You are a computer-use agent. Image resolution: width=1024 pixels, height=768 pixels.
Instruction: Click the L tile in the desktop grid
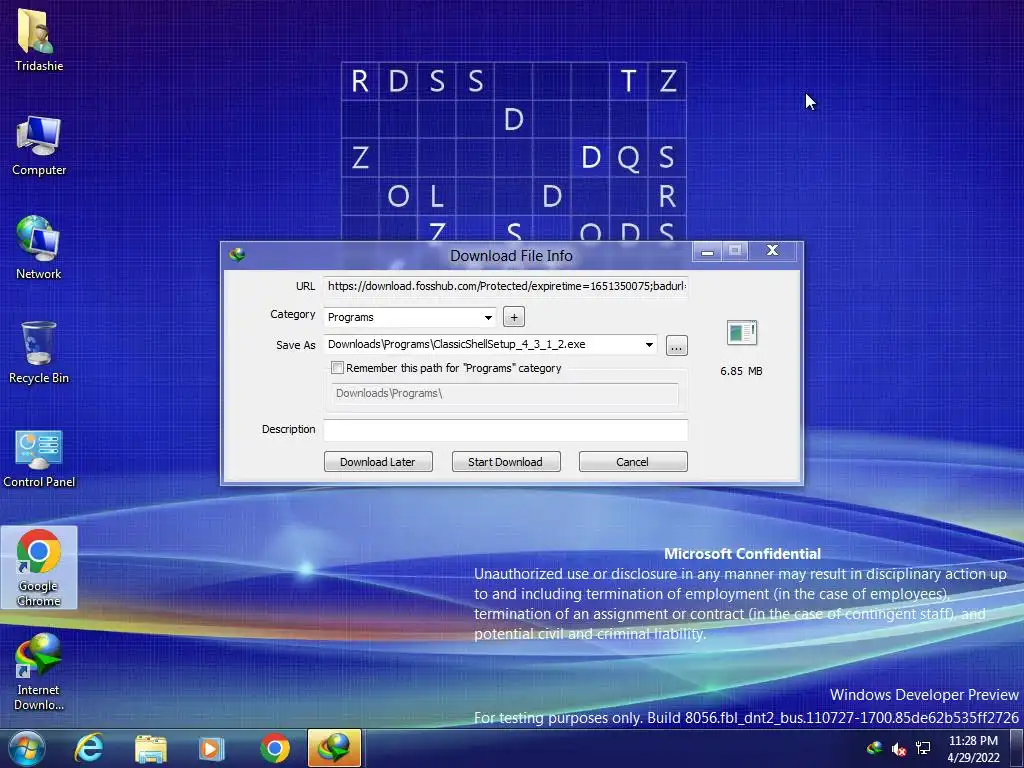point(436,196)
